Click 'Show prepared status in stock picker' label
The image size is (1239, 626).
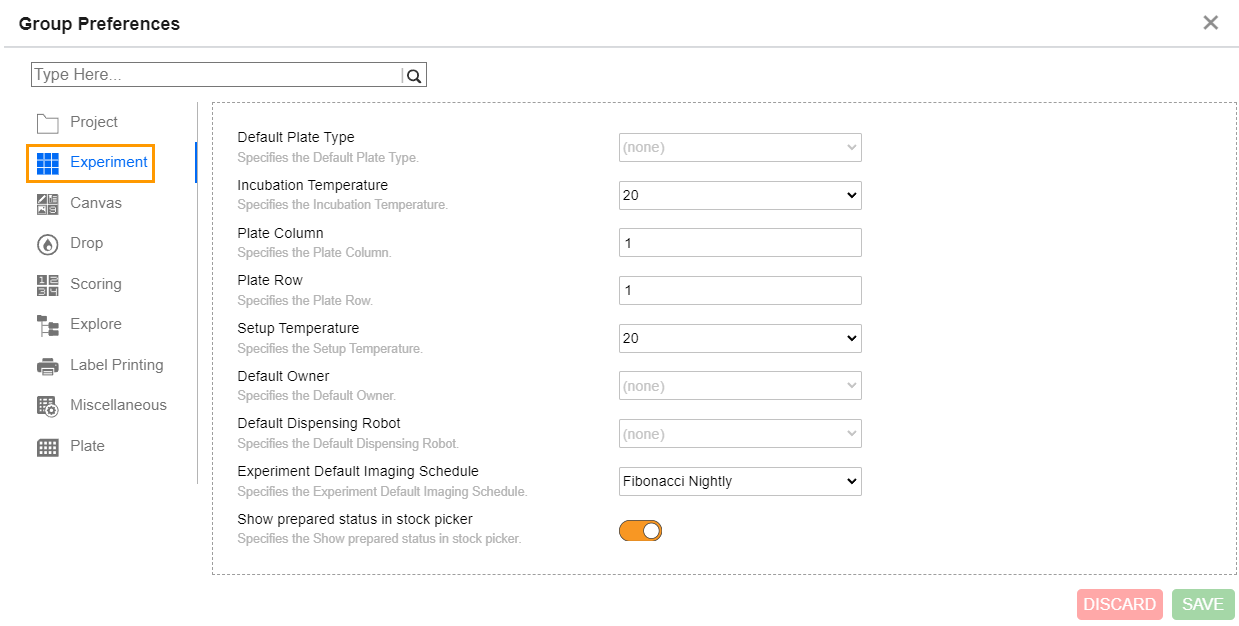(355, 519)
